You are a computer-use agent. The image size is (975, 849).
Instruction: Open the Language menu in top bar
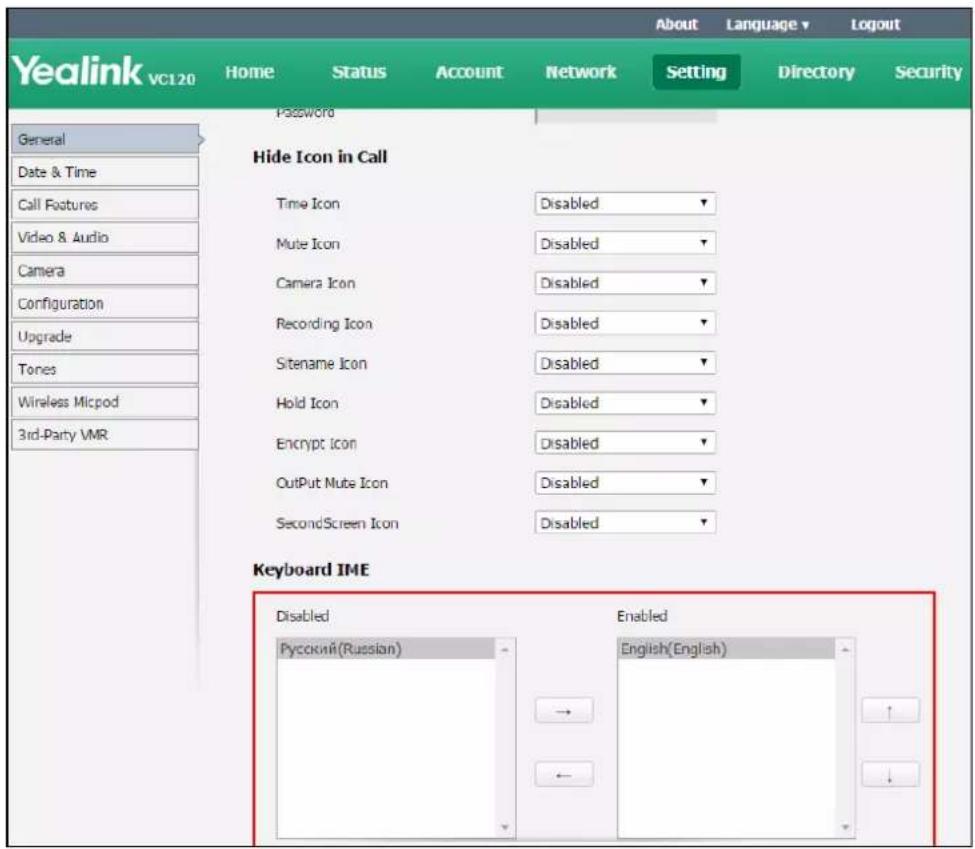coord(767,24)
